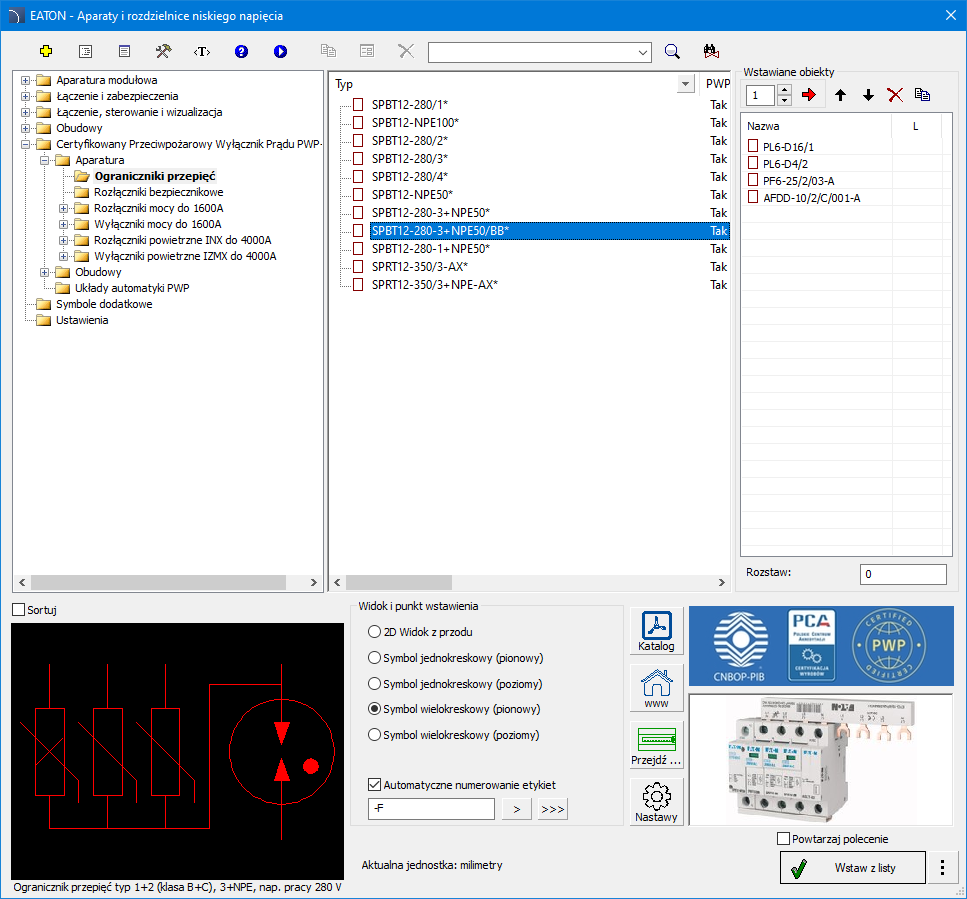Click the red arrow add-to-list icon
Viewport: 967px width, 899px height.
point(809,95)
